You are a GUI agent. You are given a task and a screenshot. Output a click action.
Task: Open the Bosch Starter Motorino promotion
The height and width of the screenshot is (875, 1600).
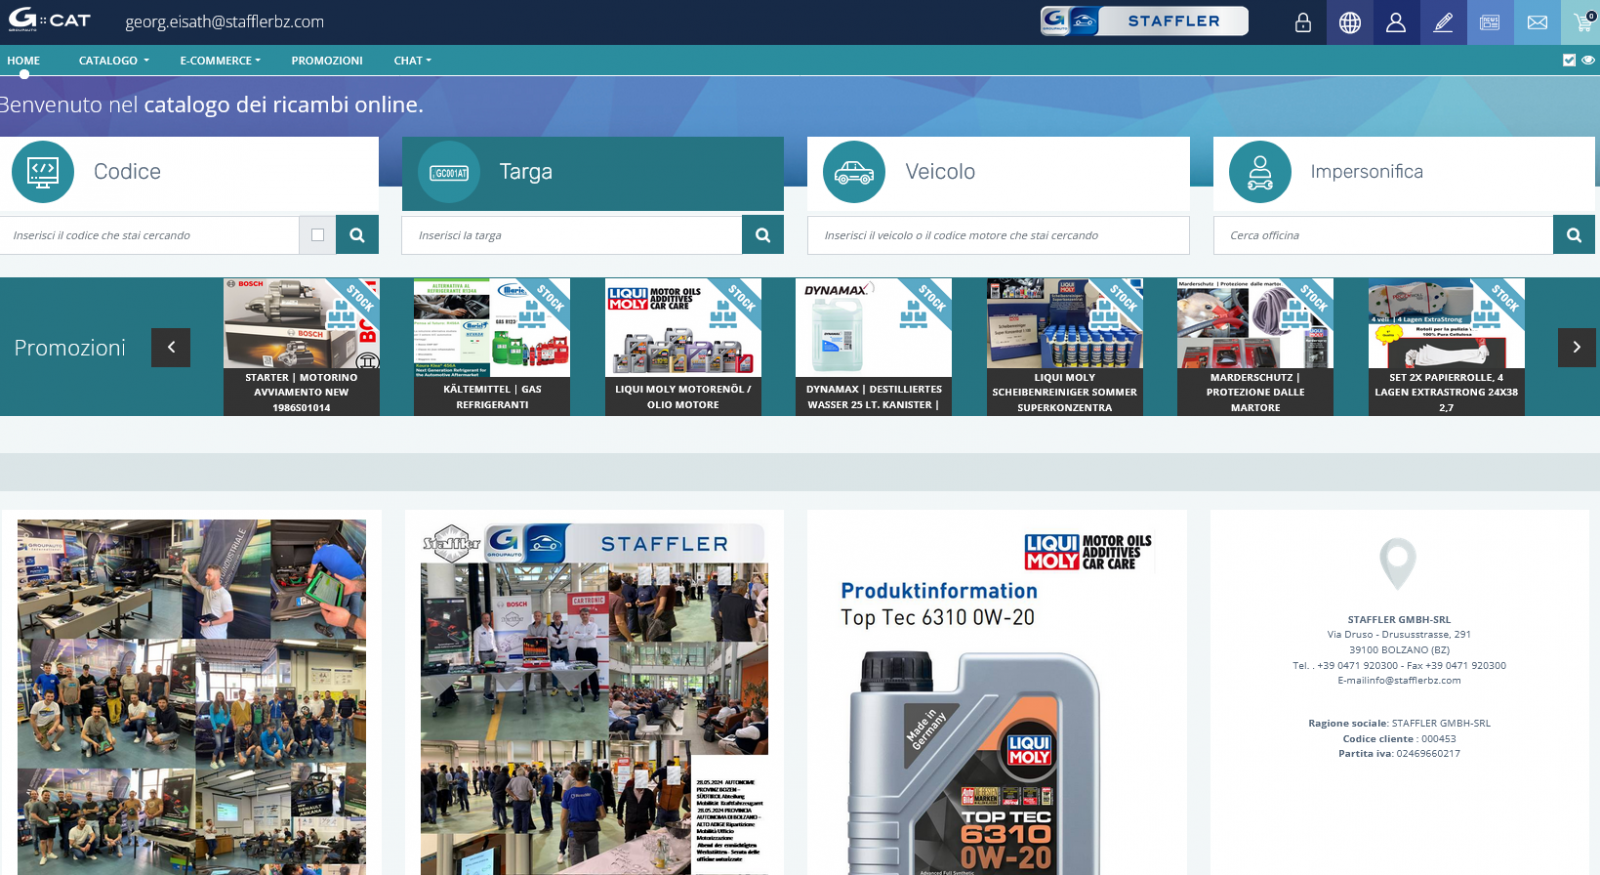pyautogui.click(x=301, y=347)
